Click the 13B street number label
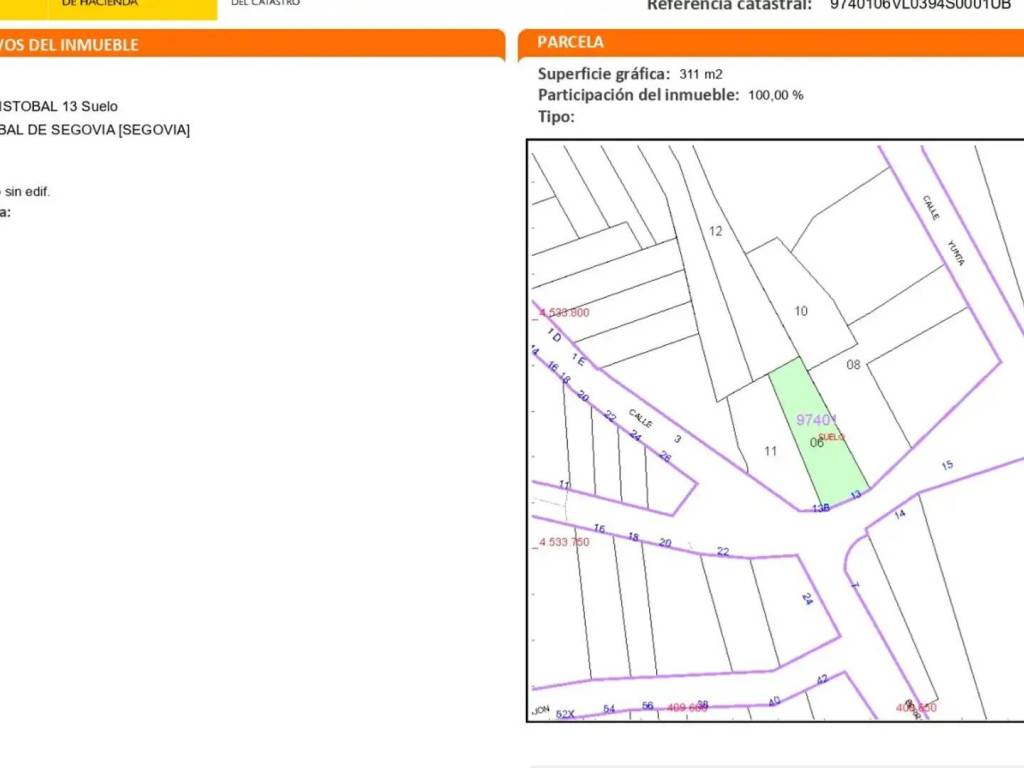1024x768 pixels. (x=820, y=508)
